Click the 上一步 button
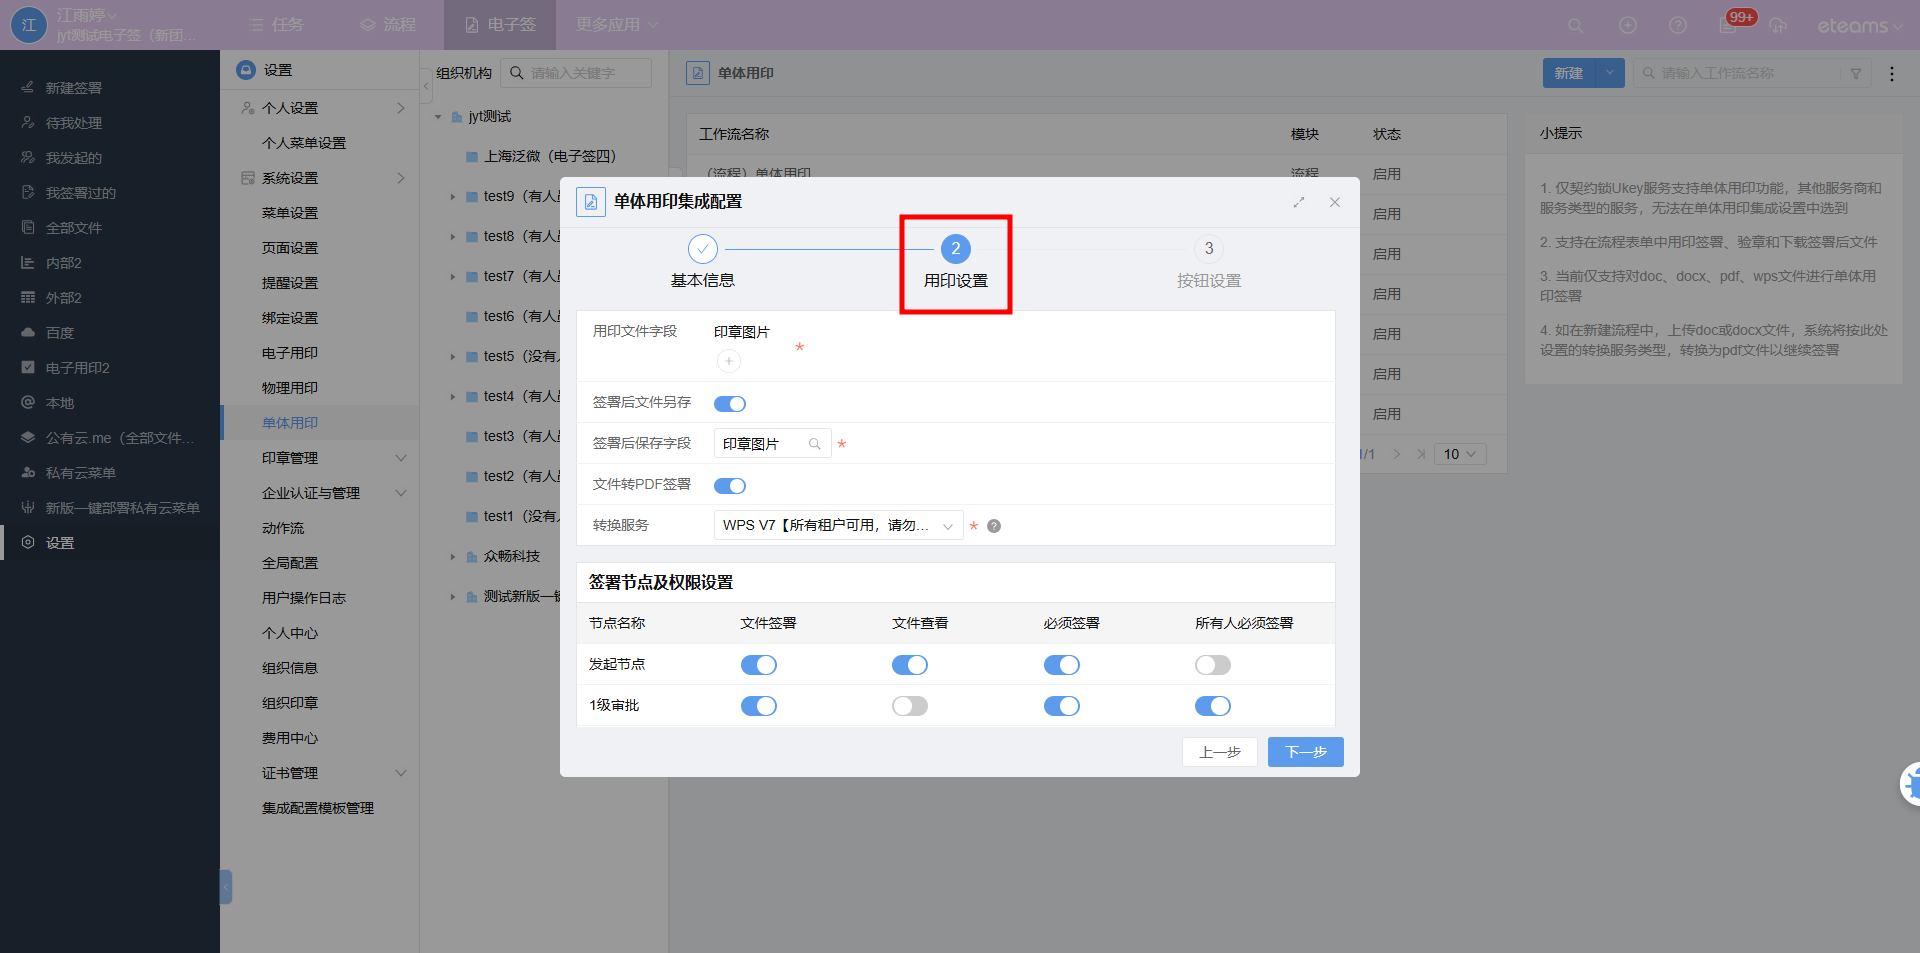 click(1219, 752)
